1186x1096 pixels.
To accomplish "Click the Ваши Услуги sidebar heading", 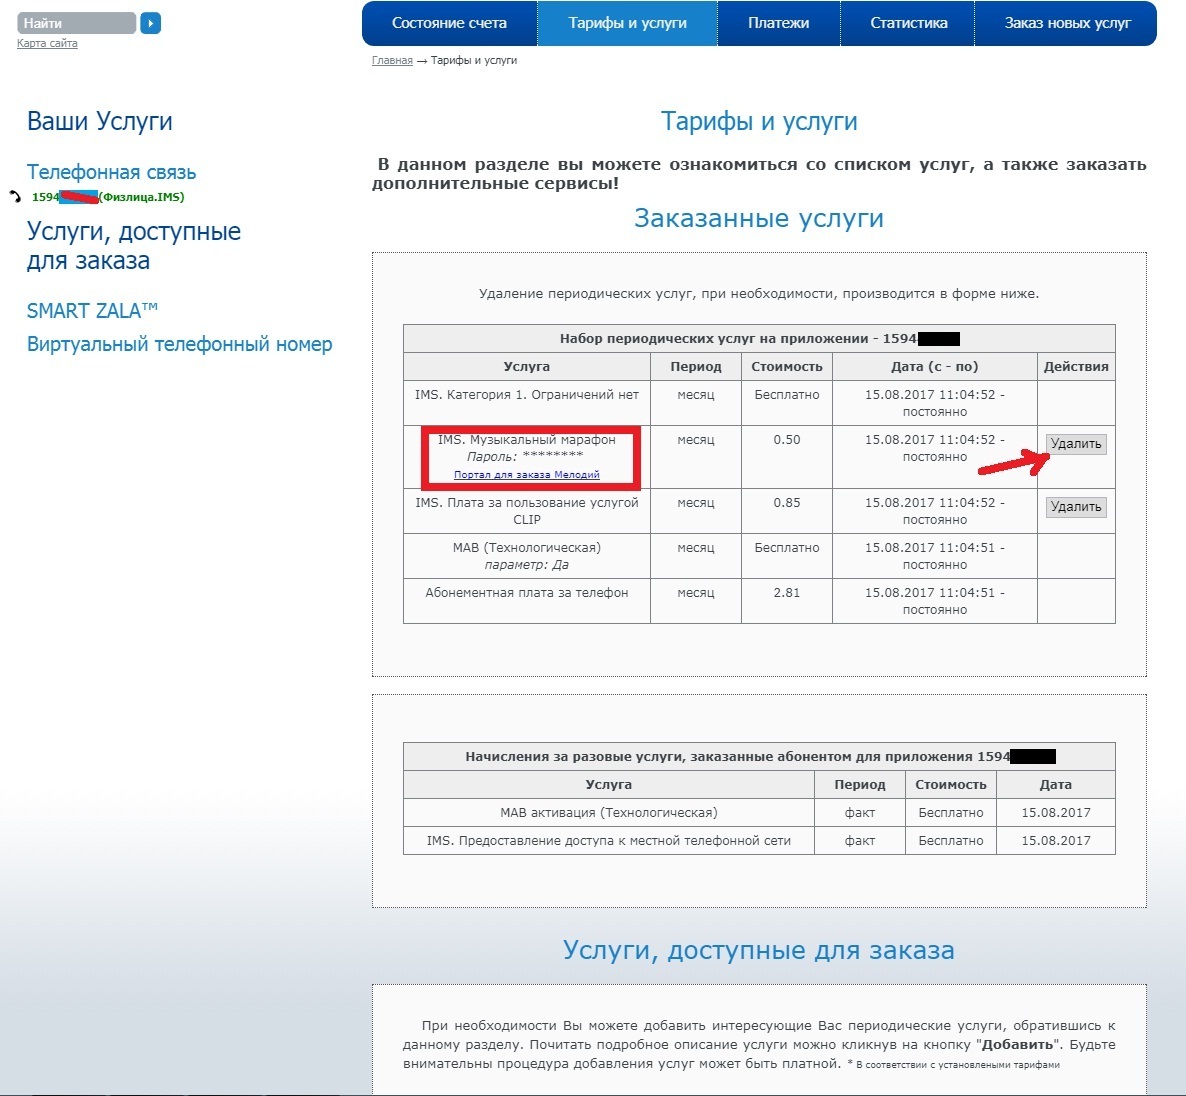I will click(100, 121).
